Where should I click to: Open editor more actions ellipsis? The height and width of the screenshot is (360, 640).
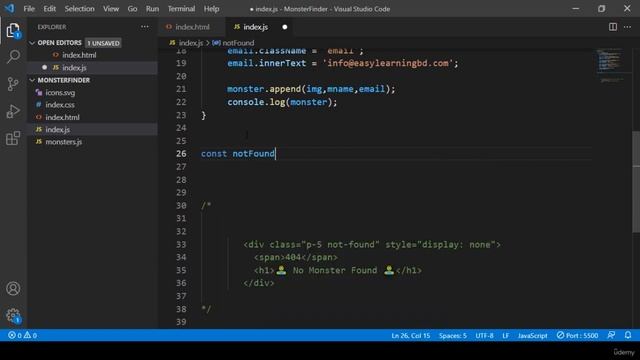pos(627,27)
